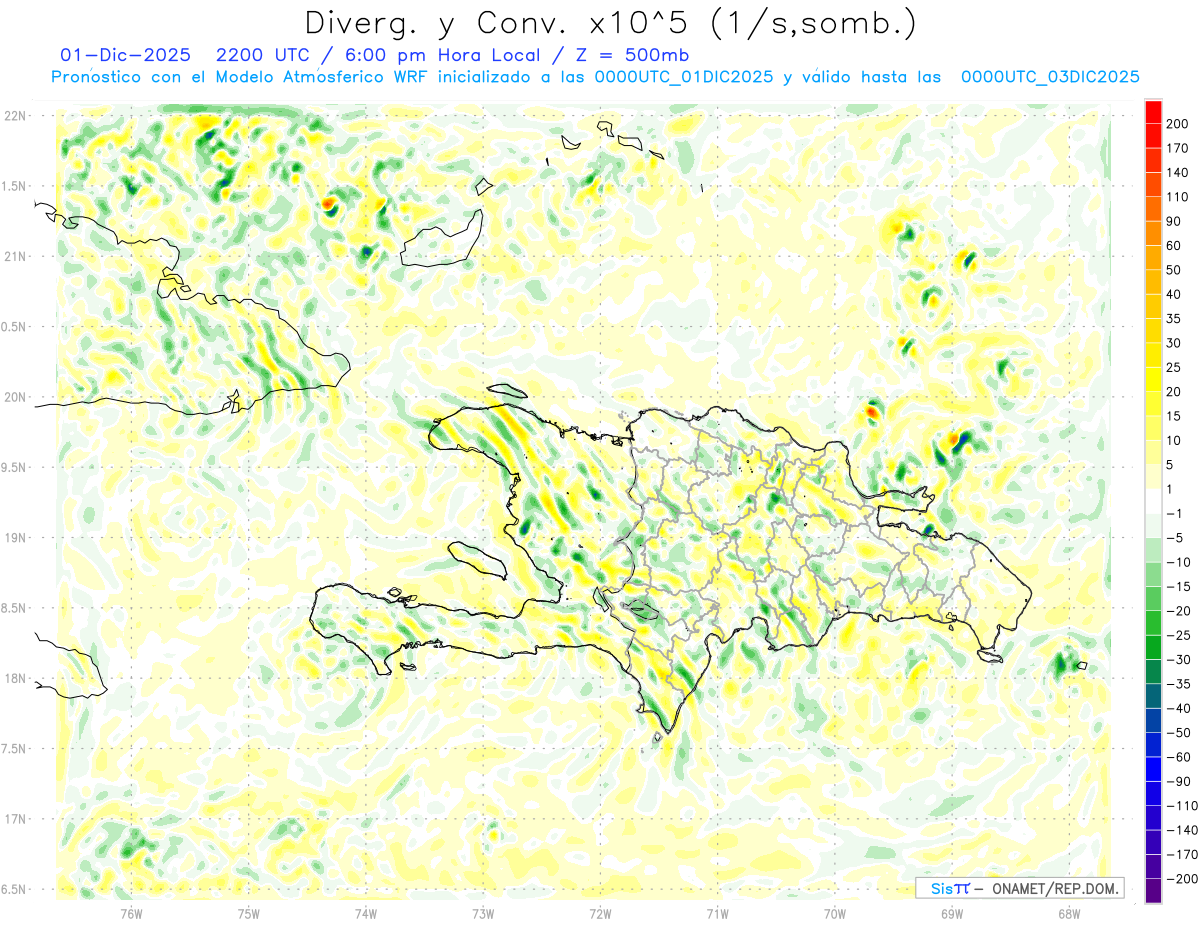
Task: Click the colorbar value "-15"
Action: click(1181, 586)
